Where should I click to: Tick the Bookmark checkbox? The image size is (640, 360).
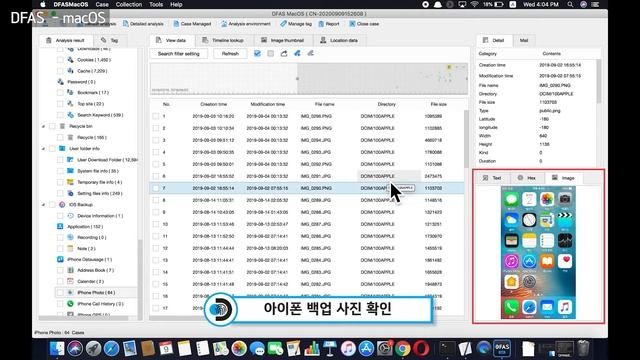click(x=60, y=93)
